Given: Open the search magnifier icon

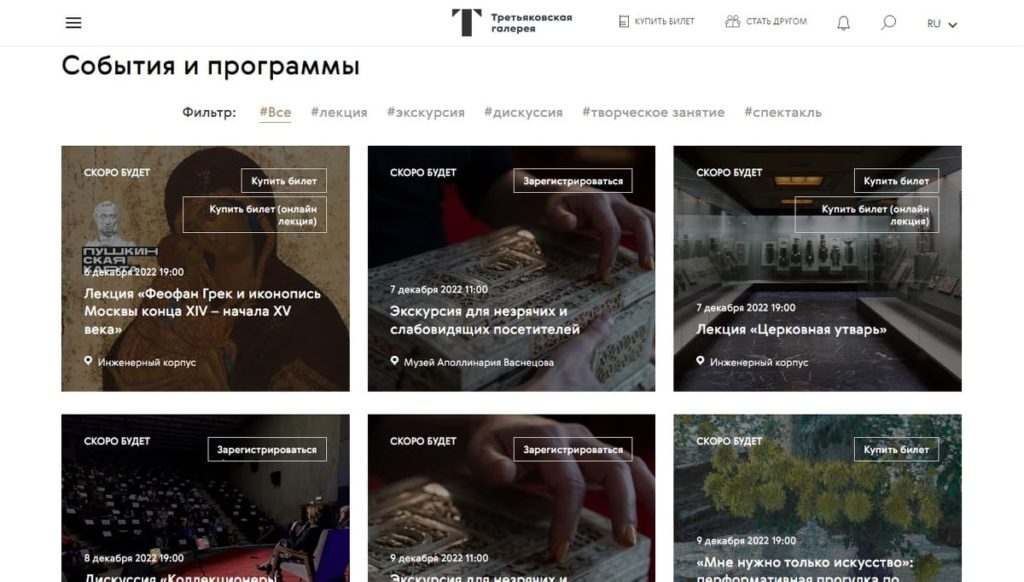Looking at the screenshot, I should pos(888,23).
